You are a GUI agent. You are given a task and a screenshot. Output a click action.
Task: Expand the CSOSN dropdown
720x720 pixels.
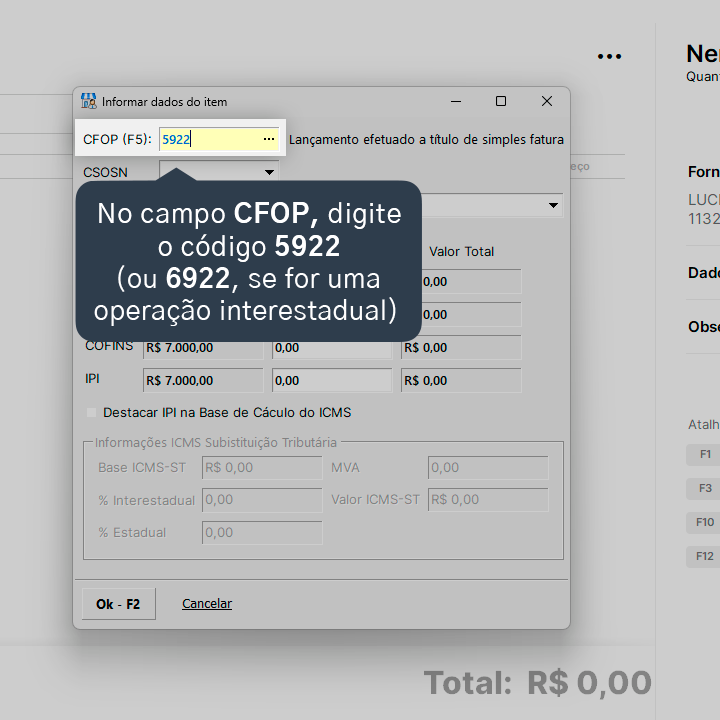point(269,172)
